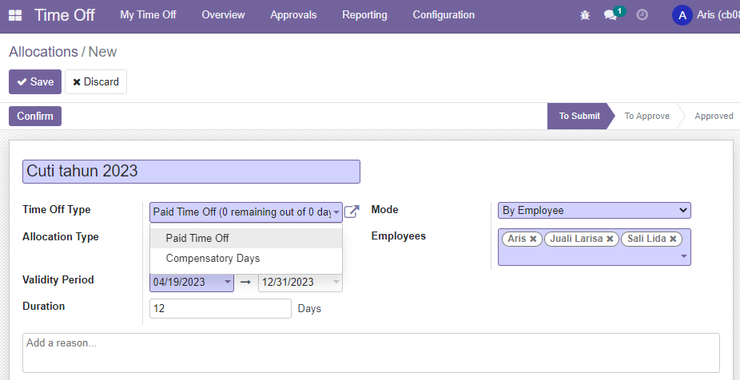The image size is (740, 380).
Task: Remove Aris from Employees tags
Action: tap(533, 239)
